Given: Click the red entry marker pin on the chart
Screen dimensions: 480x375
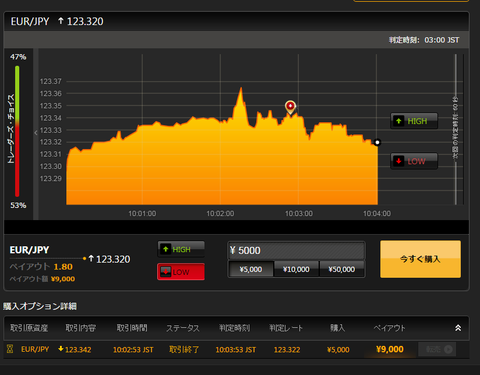Looking at the screenshot, I should coord(290,107).
